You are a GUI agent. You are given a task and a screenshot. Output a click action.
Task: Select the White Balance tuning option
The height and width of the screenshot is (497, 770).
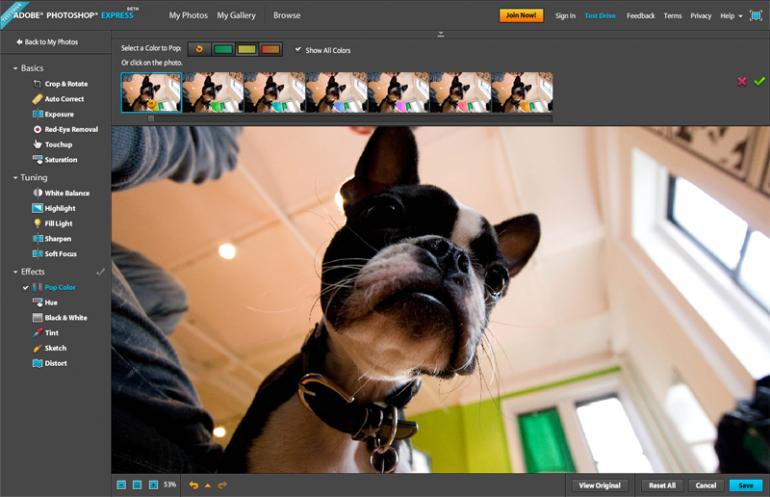coord(67,192)
